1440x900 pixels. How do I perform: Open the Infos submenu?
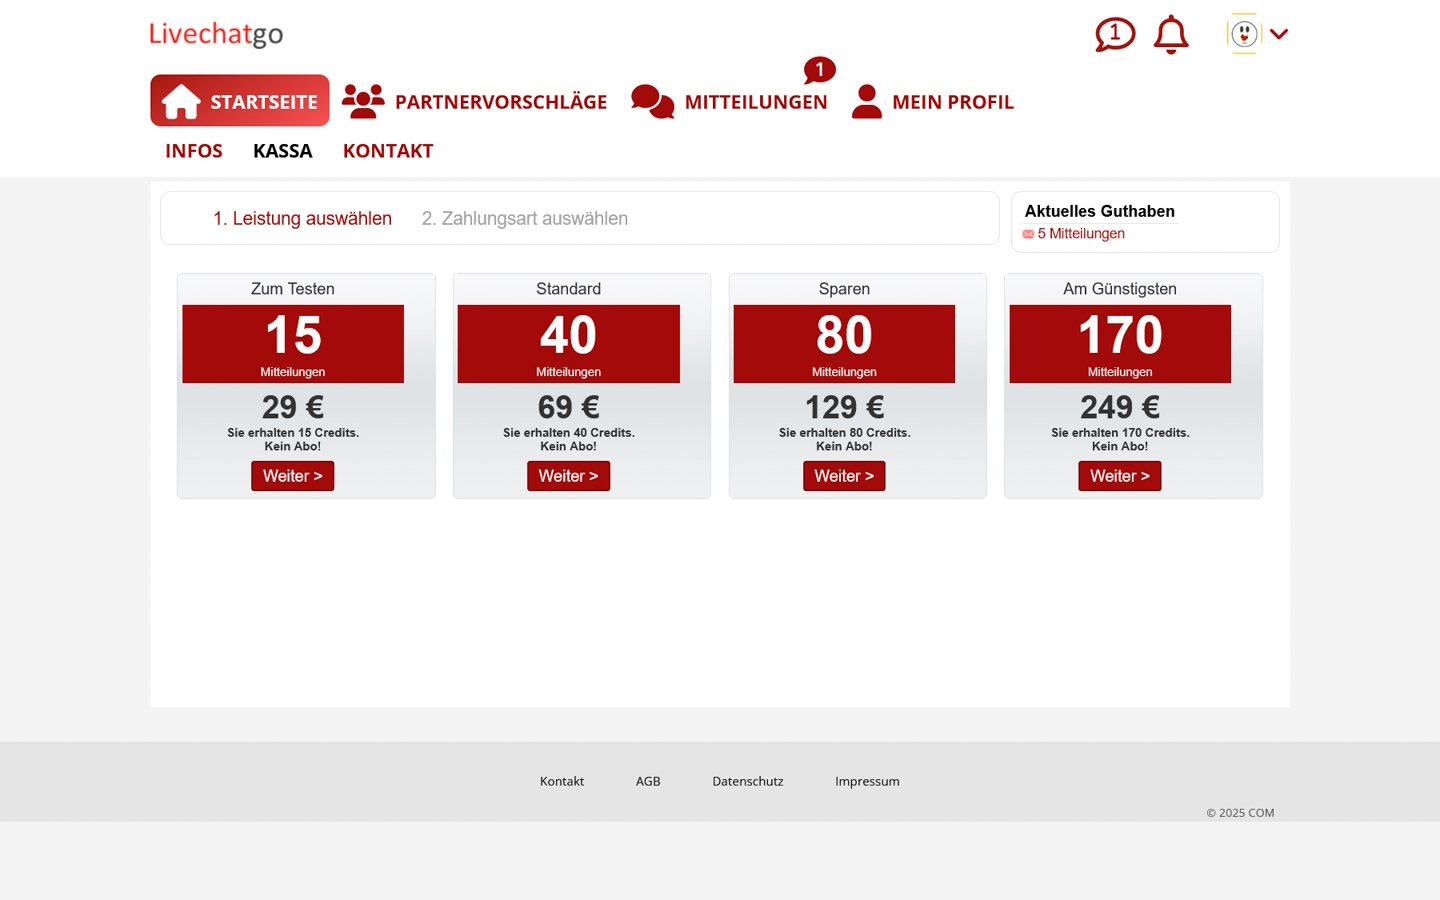[x=194, y=151]
